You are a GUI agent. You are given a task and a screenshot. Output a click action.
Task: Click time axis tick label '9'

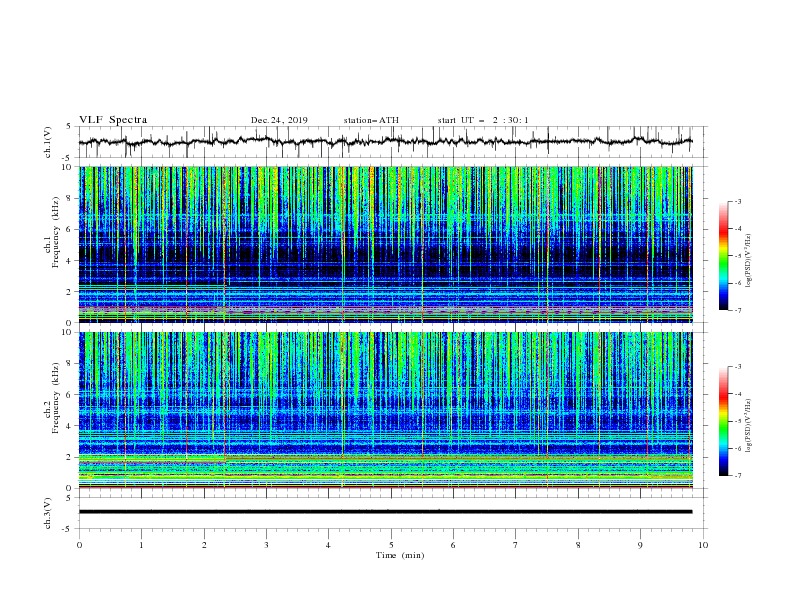click(640, 545)
